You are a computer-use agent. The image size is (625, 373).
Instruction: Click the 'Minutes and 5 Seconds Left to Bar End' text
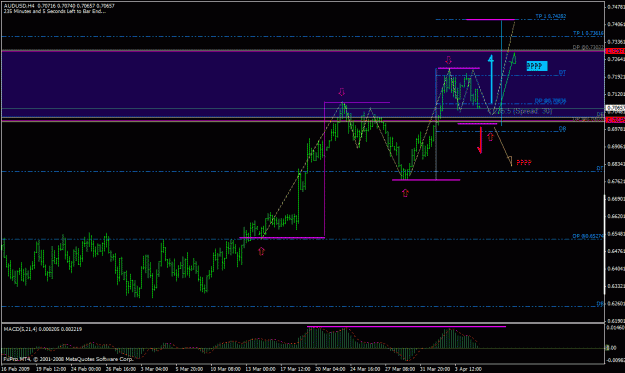coord(59,11)
